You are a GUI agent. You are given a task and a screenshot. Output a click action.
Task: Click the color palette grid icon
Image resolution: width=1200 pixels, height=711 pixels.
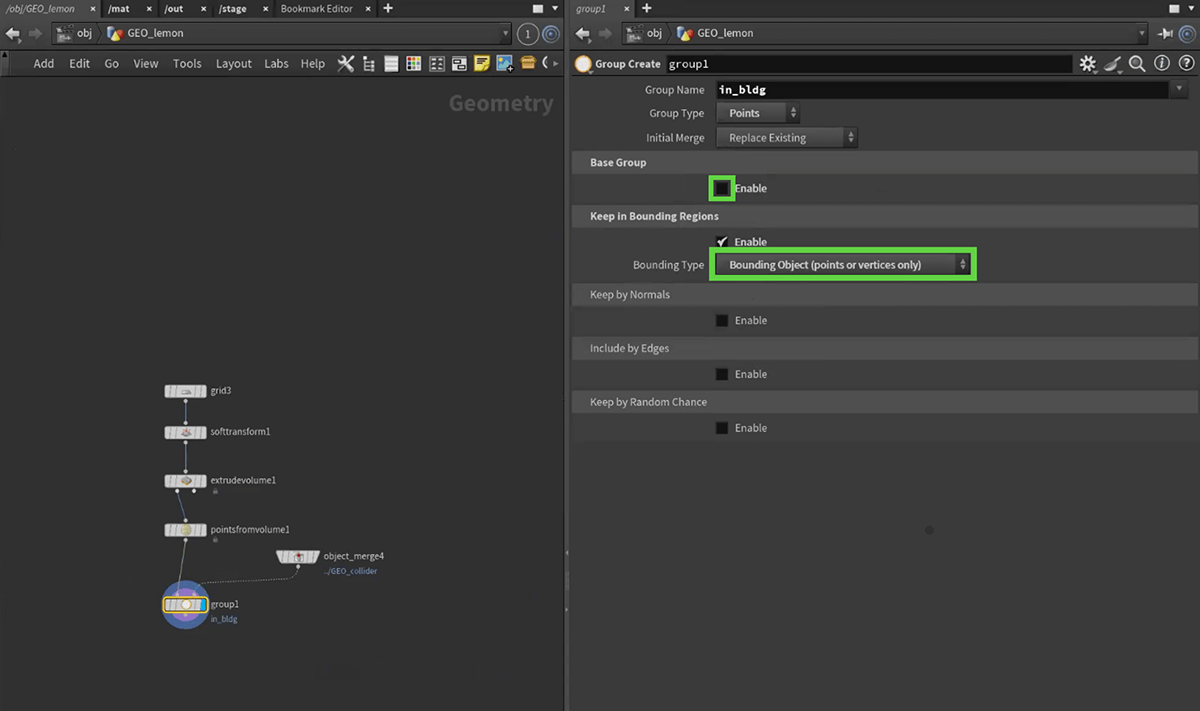pos(413,64)
